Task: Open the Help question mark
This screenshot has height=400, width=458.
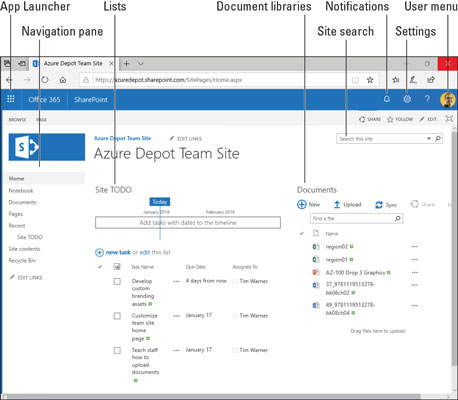Action: click(427, 99)
